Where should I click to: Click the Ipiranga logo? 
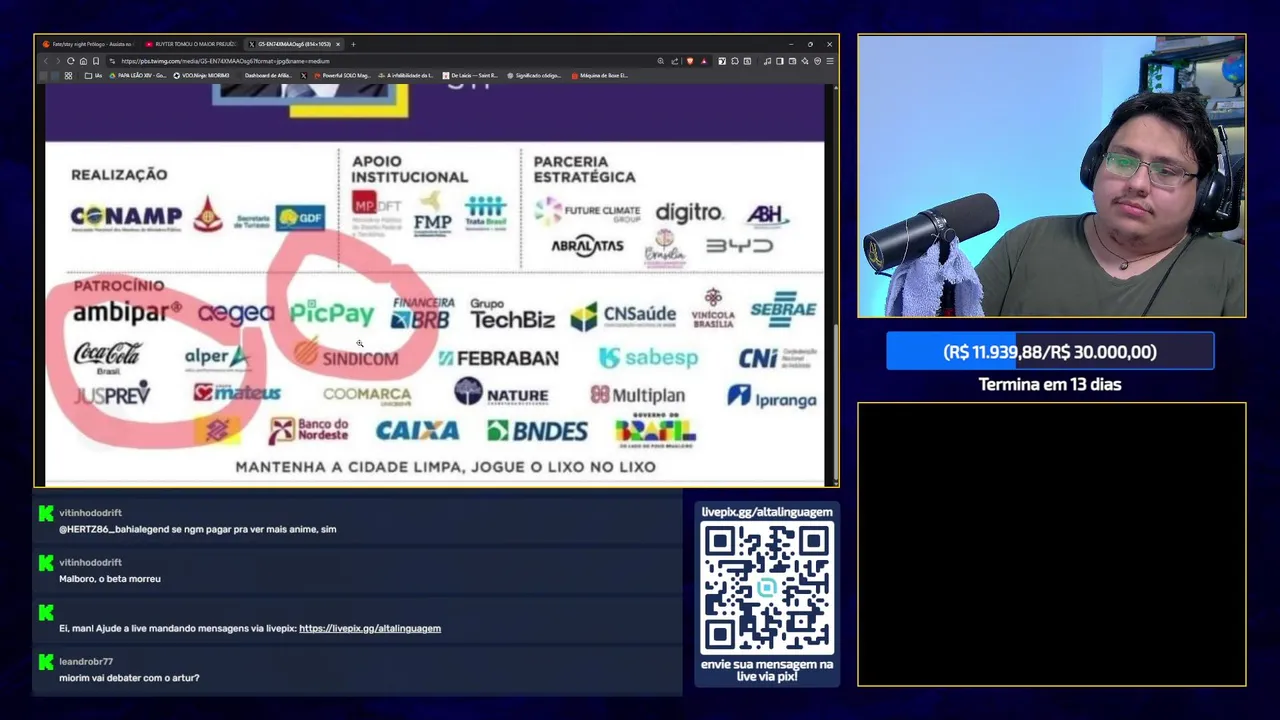772,397
